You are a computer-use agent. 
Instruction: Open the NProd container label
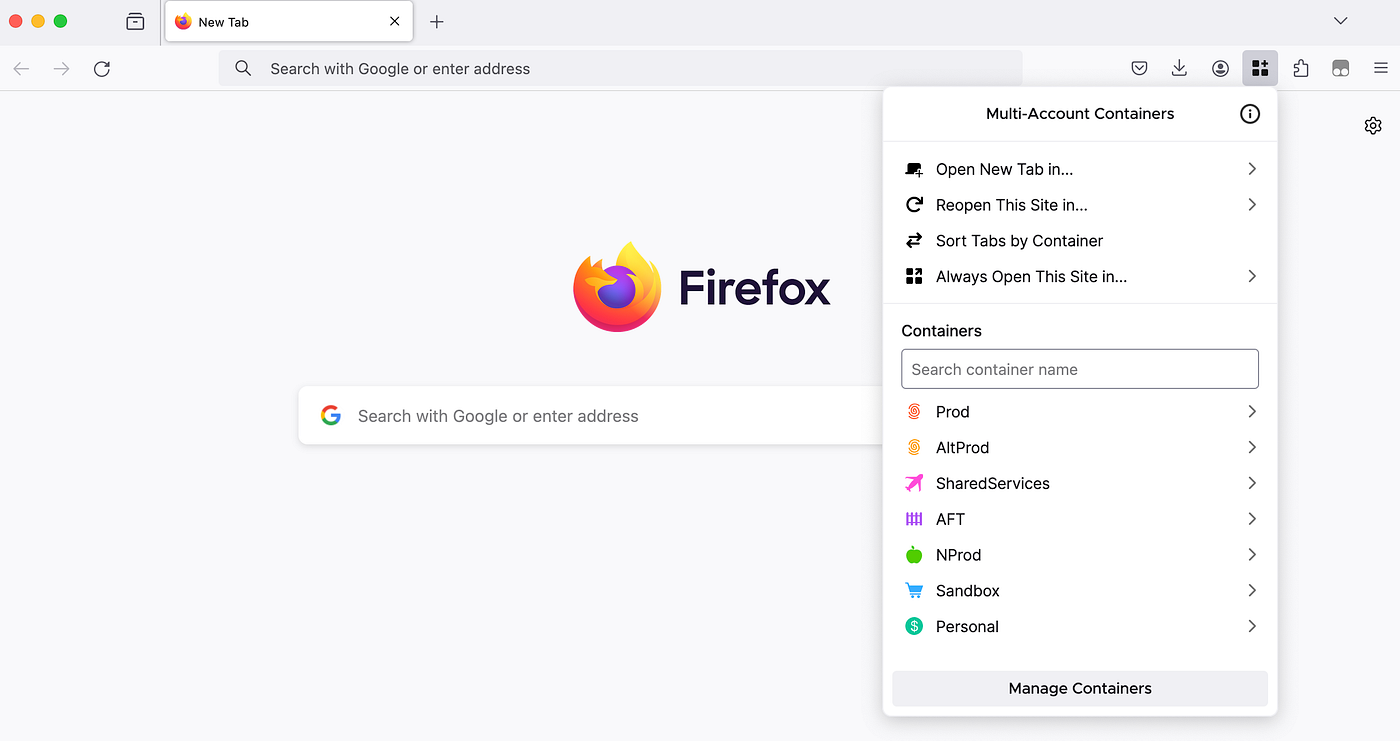(x=959, y=555)
